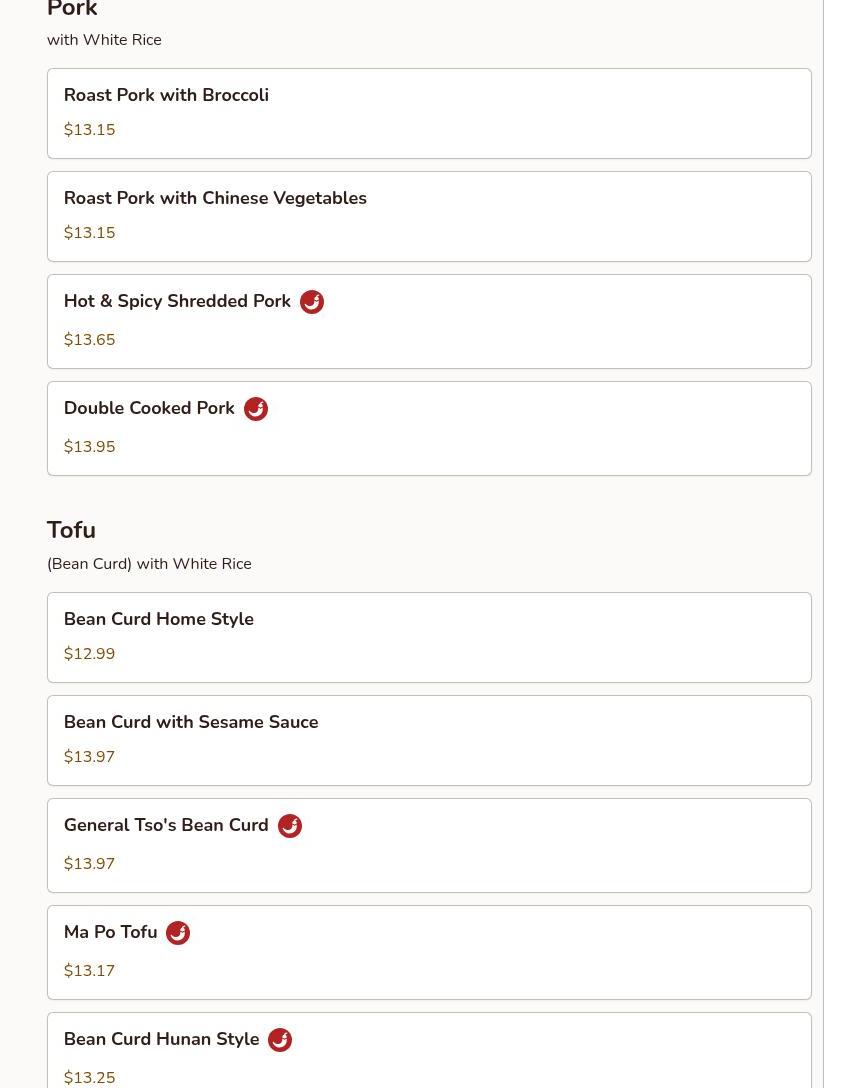Click spicy icon beside General Tso's Bean Curd
Viewport: 844px width, 1088px height.
point(290,826)
